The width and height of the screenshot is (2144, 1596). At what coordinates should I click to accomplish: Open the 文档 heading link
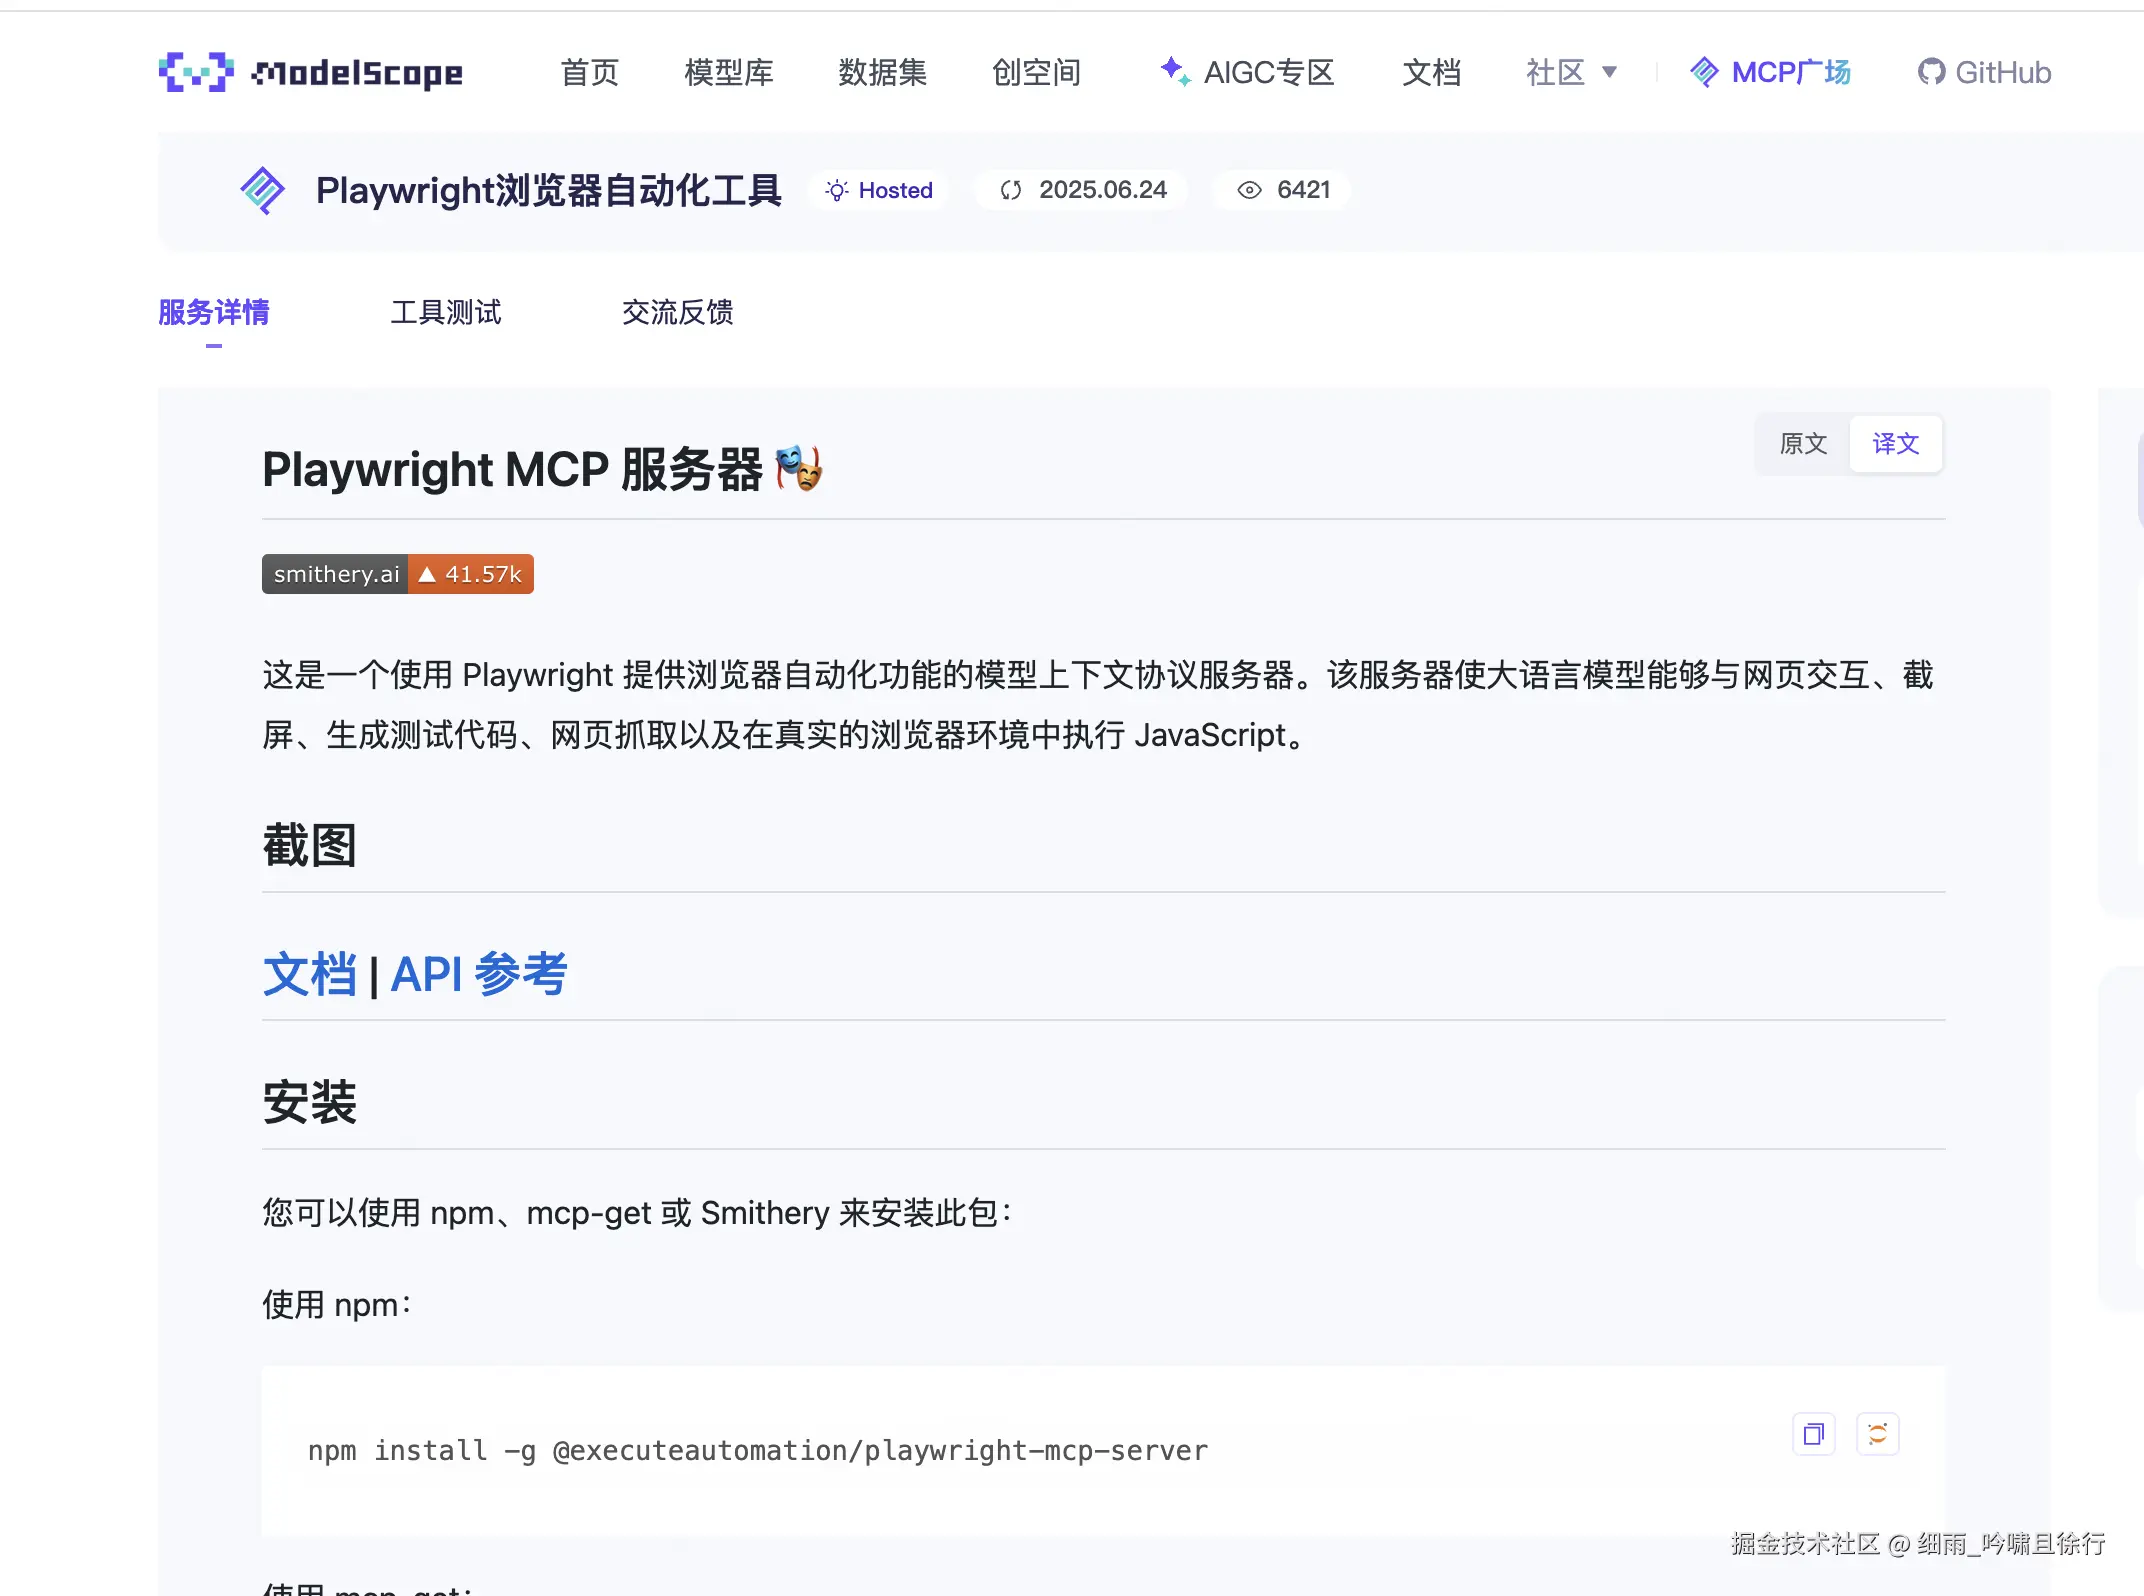coord(309,974)
